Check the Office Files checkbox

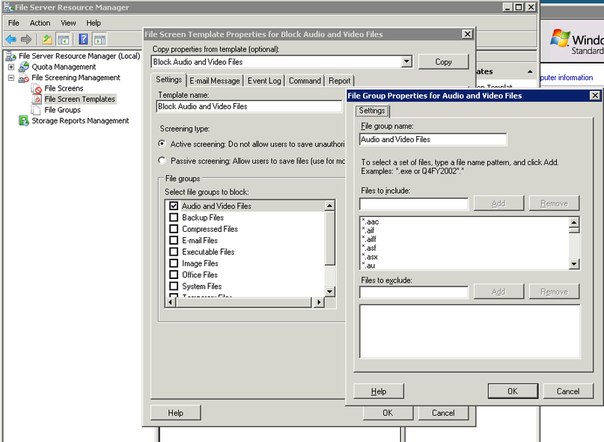(174, 275)
